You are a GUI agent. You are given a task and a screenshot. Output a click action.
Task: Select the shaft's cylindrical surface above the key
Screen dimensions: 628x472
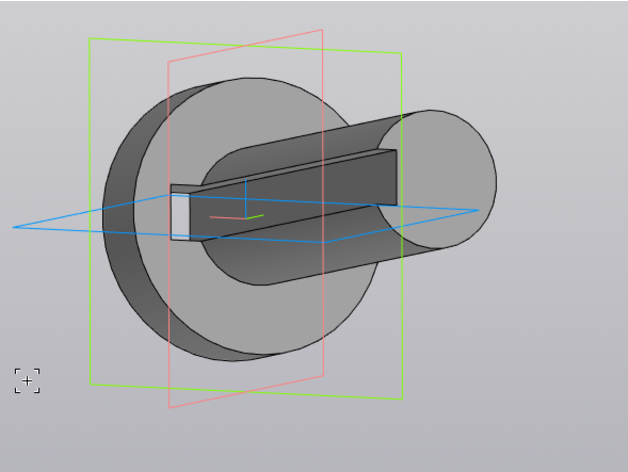point(300,140)
